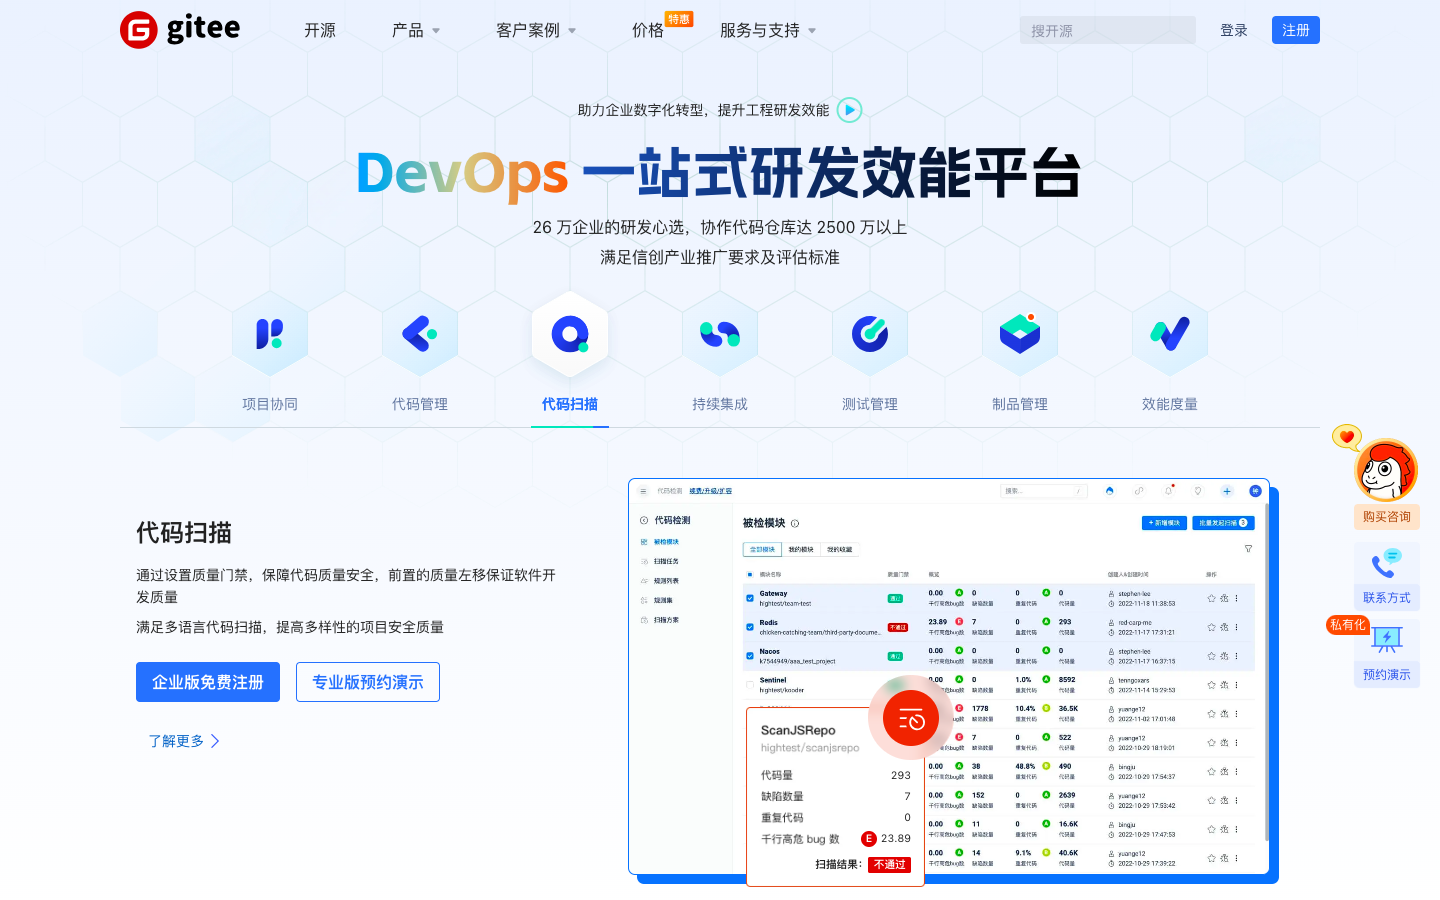Click the 企业版免费注册 button

(208, 682)
